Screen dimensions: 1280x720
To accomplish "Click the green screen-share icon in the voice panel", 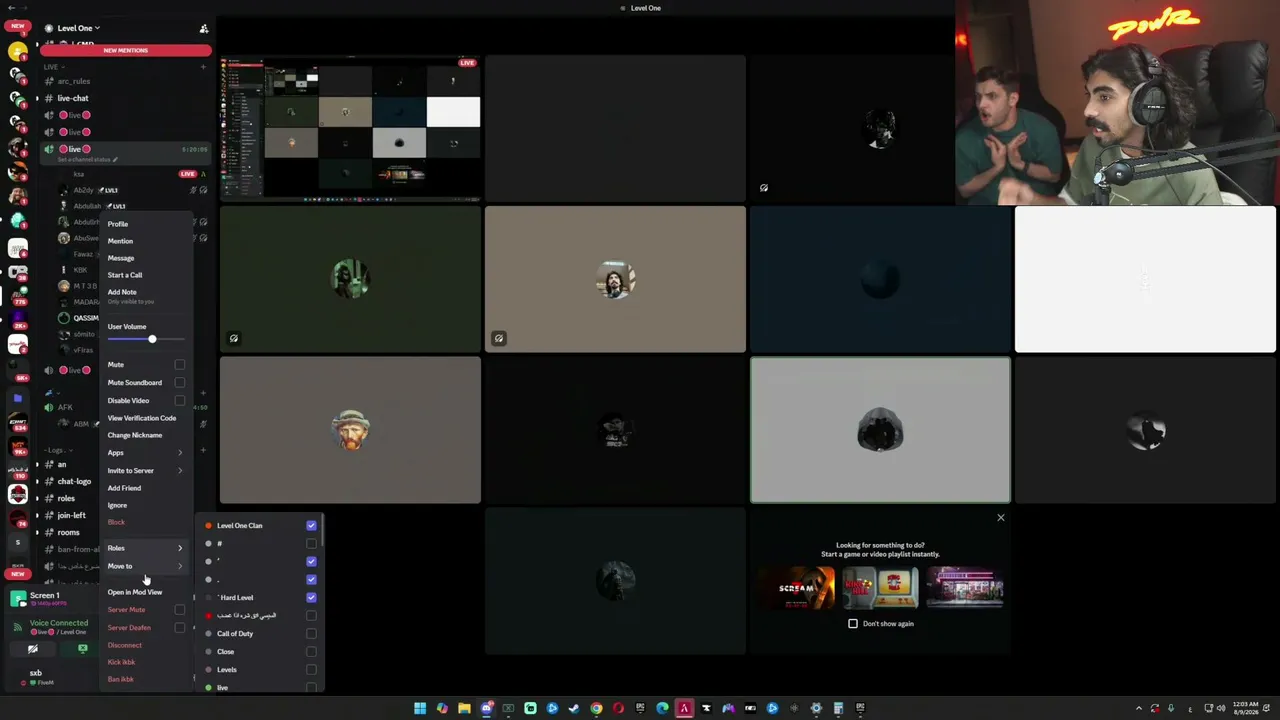I will (x=83, y=649).
